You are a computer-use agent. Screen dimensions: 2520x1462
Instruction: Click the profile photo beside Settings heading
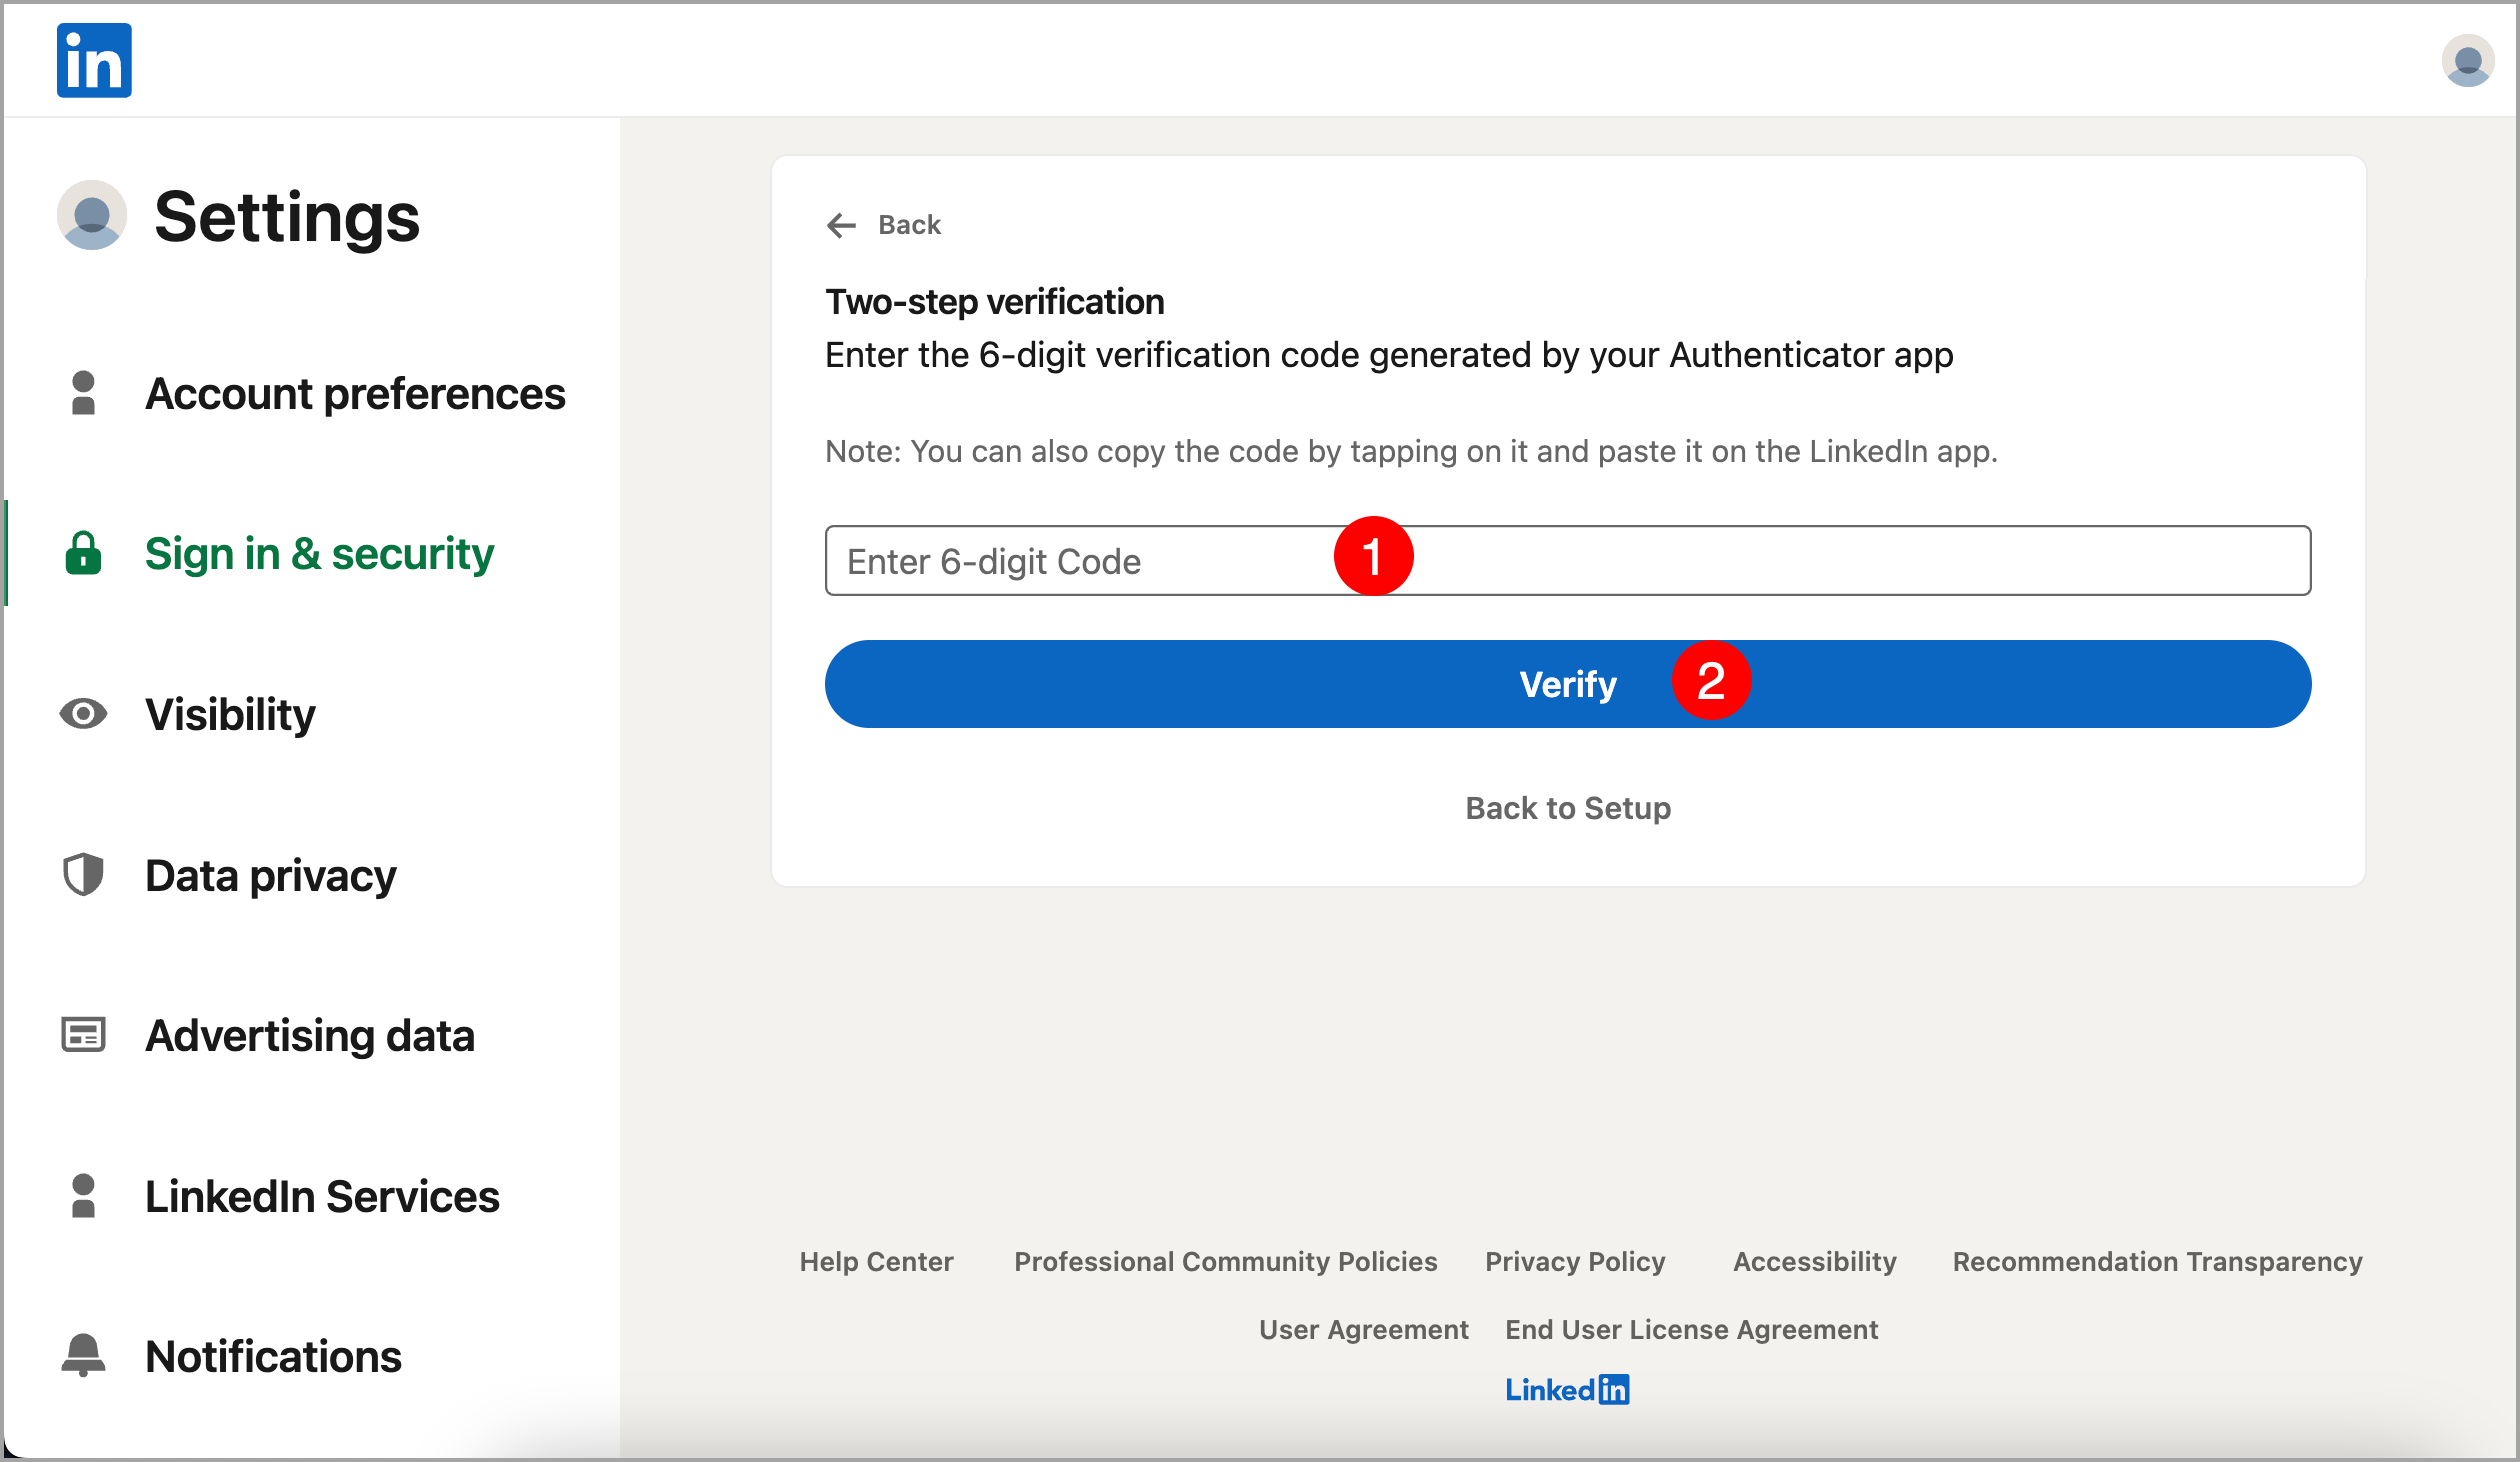pyautogui.click(x=92, y=215)
